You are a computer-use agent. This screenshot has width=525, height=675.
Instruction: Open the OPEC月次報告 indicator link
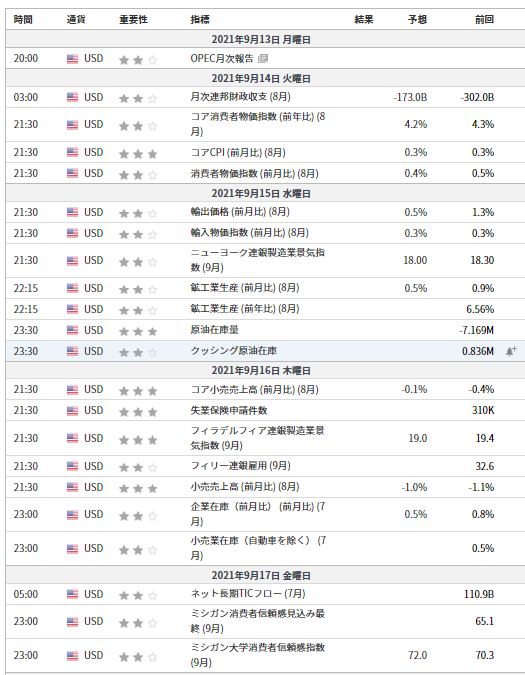tap(222, 59)
